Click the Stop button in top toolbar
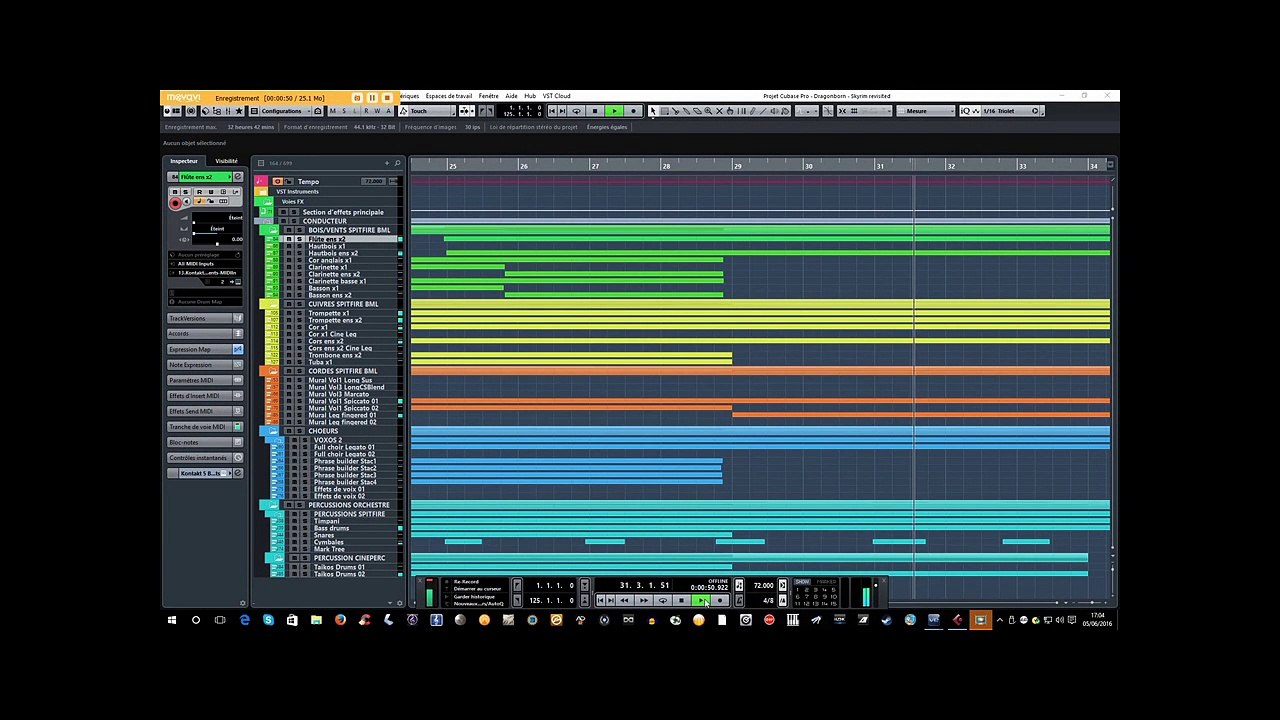The width and height of the screenshot is (1280, 720). coord(595,111)
